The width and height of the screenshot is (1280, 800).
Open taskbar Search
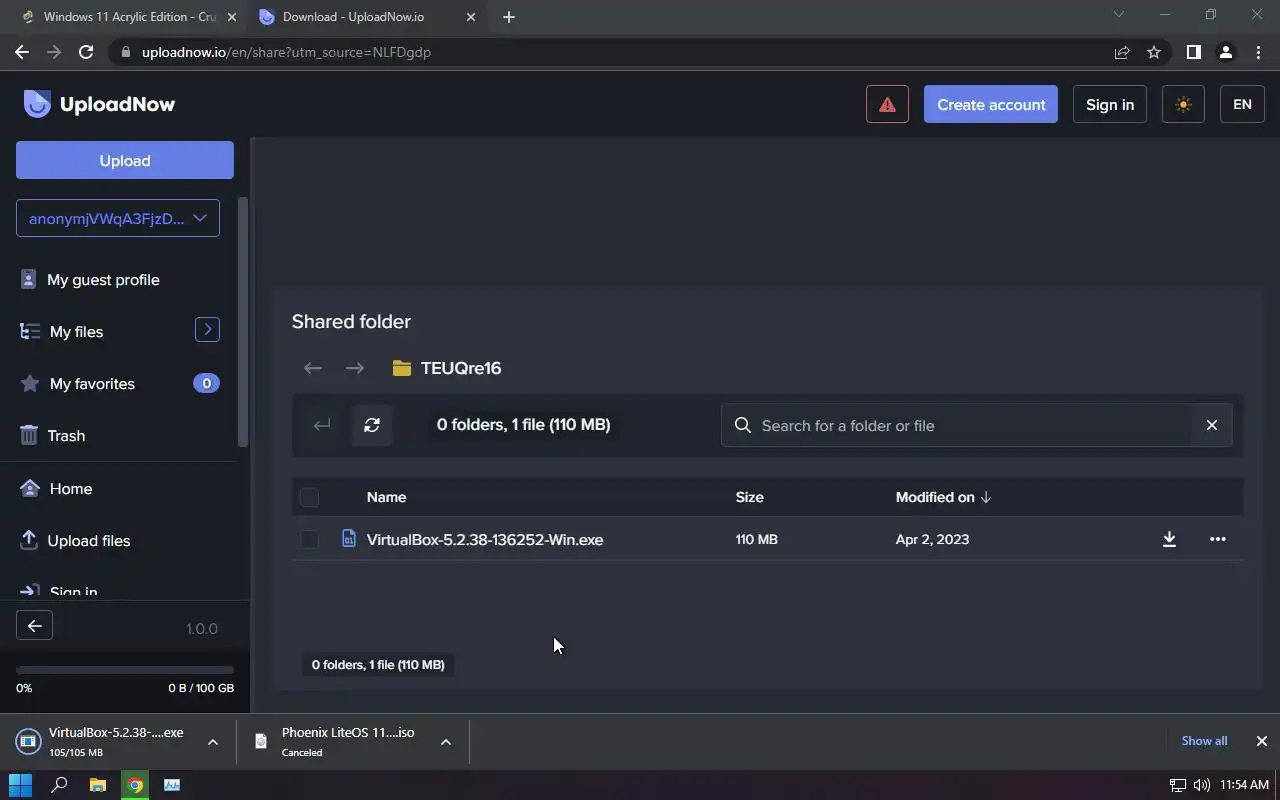[x=59, y=785]
